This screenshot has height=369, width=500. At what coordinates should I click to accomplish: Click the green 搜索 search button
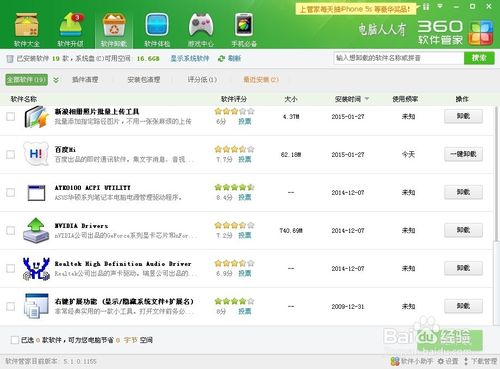pos(479,58)
